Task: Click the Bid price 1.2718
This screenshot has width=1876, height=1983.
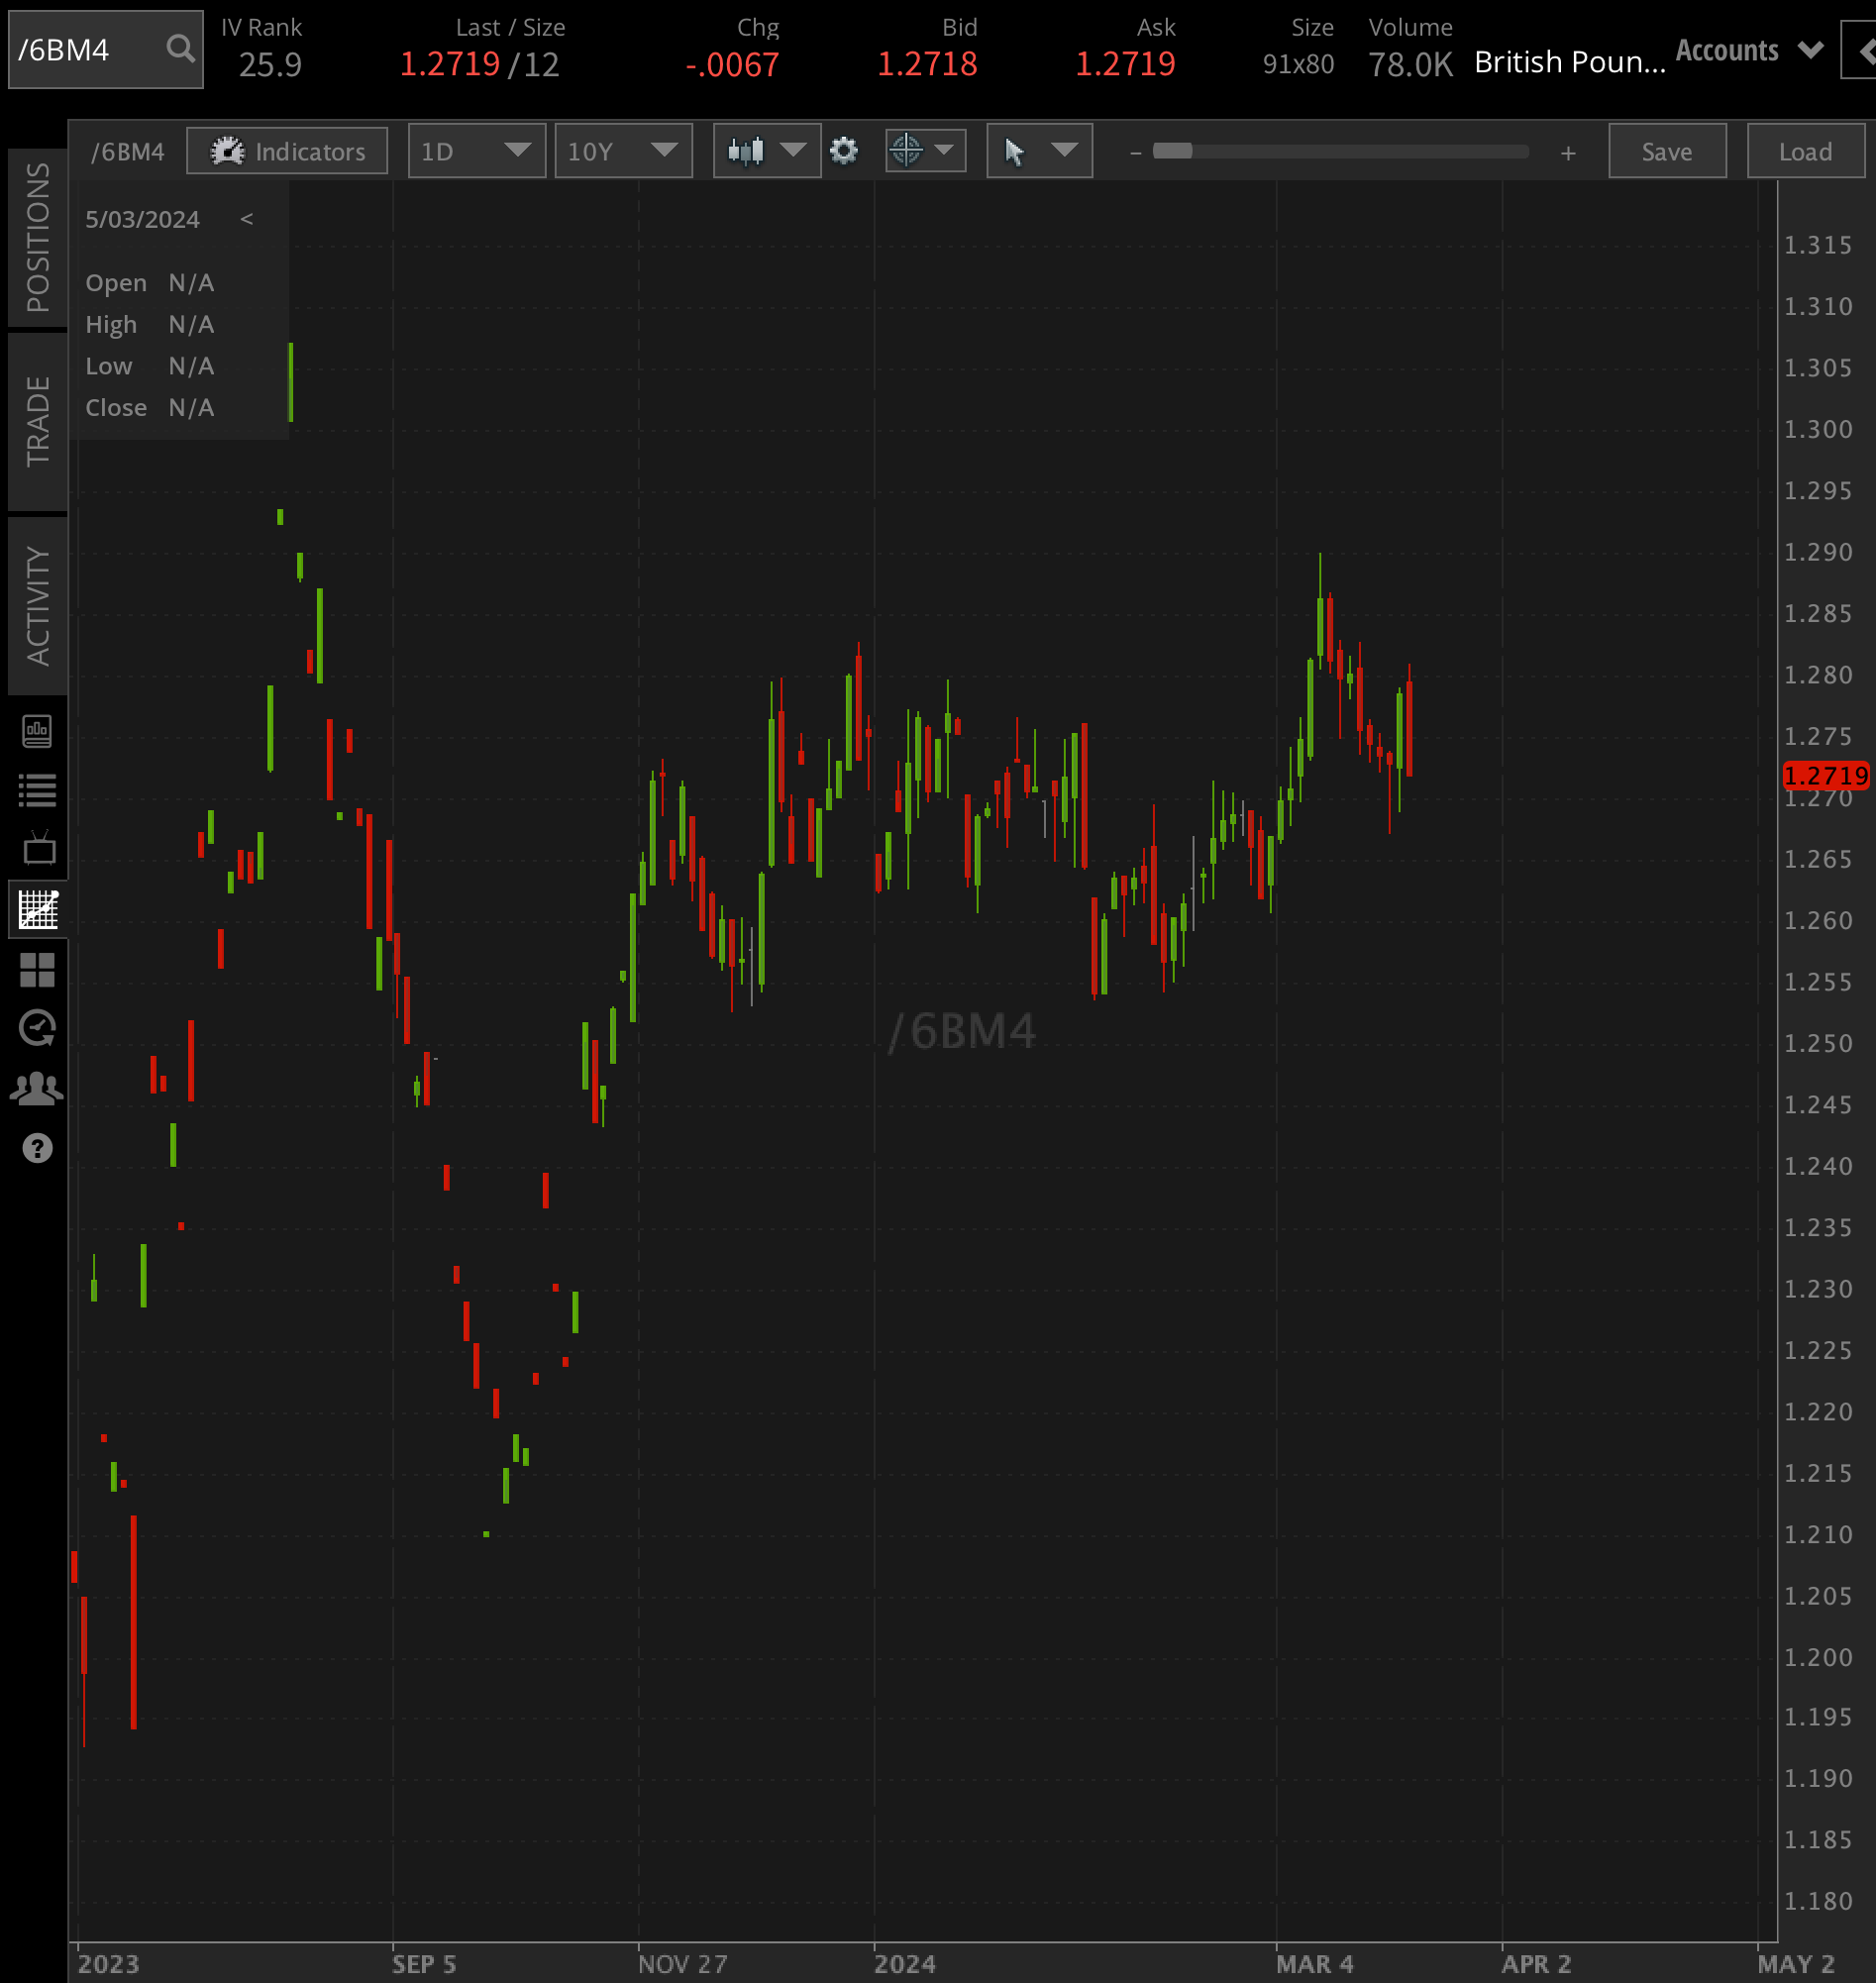Action: click(x=927, y=65)
